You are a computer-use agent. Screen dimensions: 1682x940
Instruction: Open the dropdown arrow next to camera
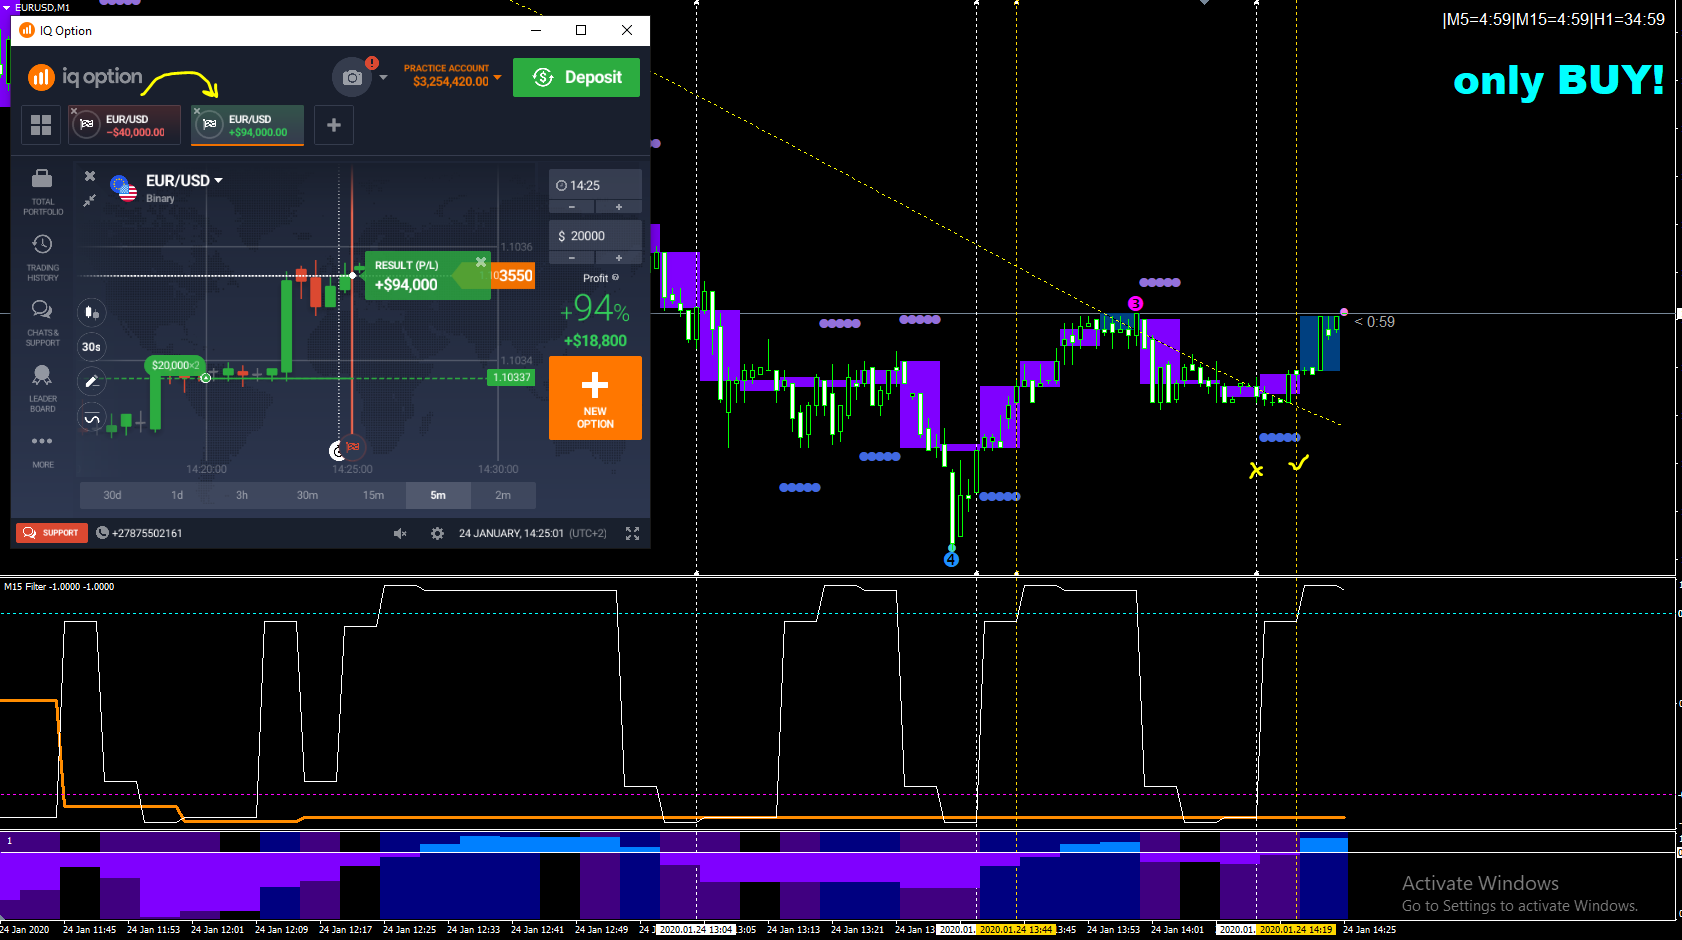click(x=383, y=77)
